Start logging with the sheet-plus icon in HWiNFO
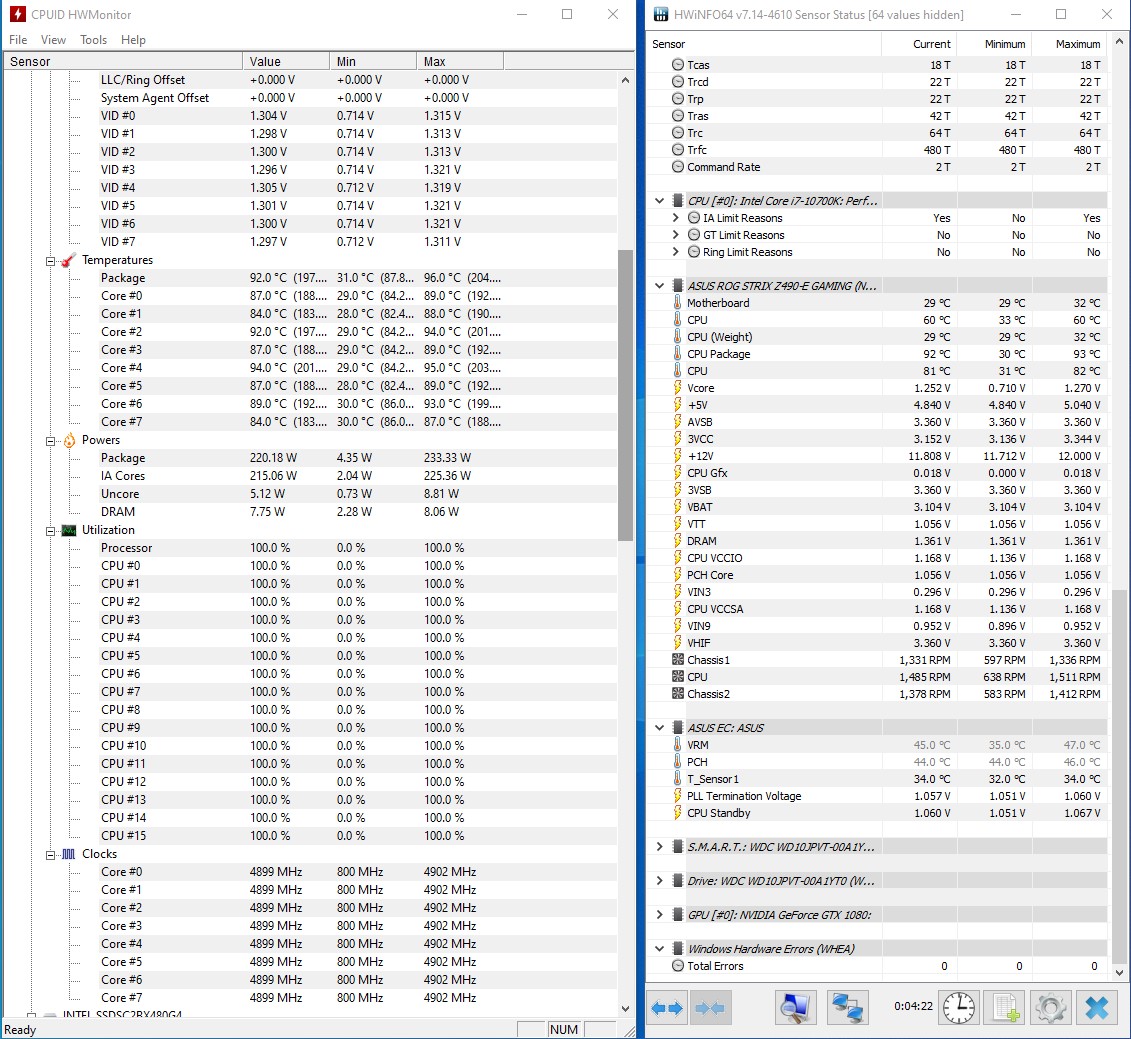1131x1039 pixels. click(x=1005, y=1007)
